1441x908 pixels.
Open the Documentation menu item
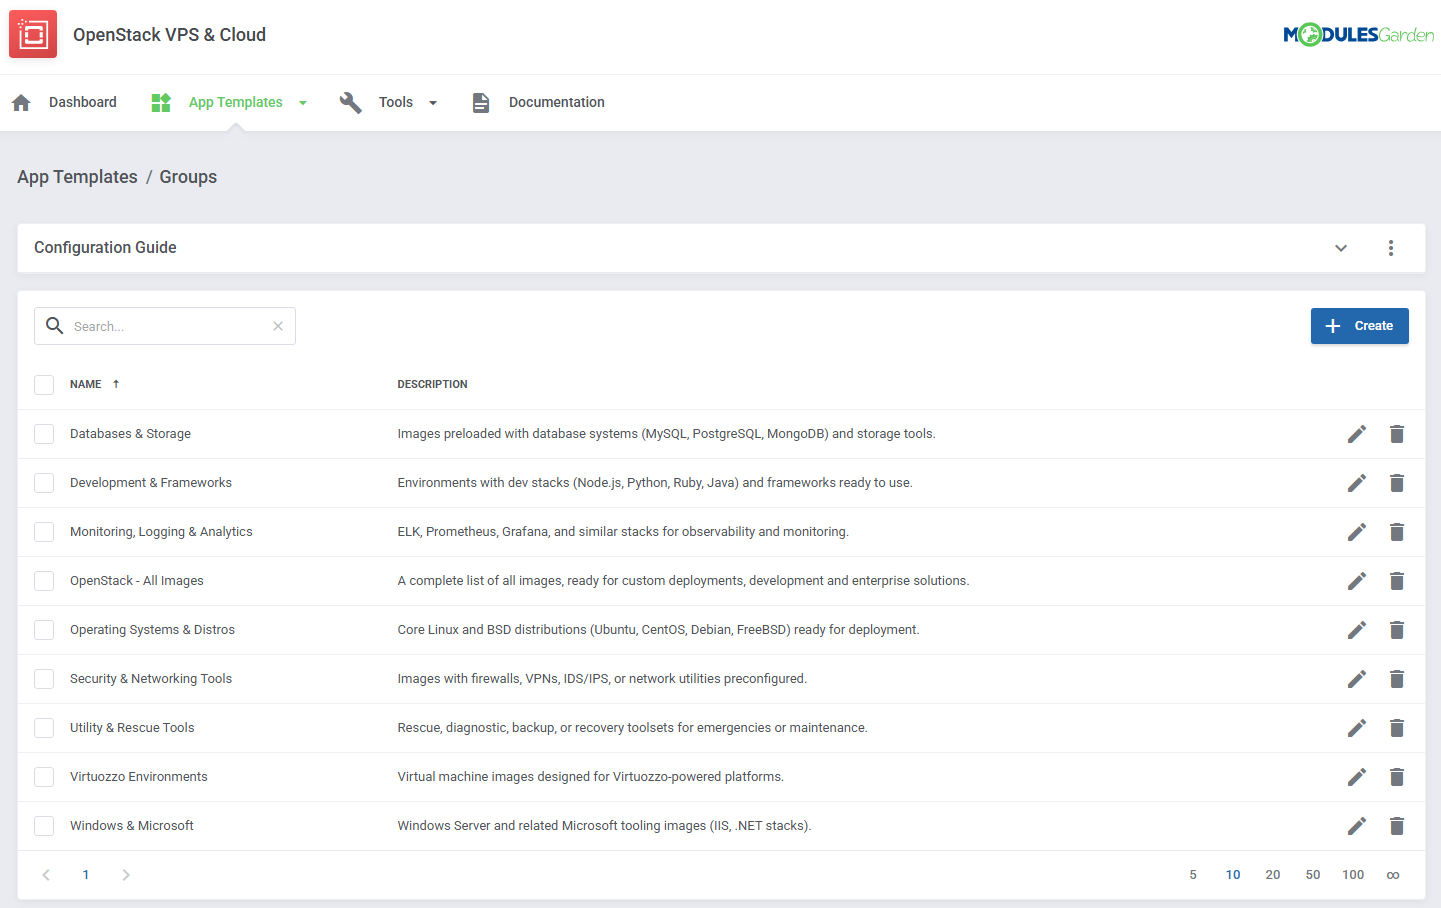point(556,101)
